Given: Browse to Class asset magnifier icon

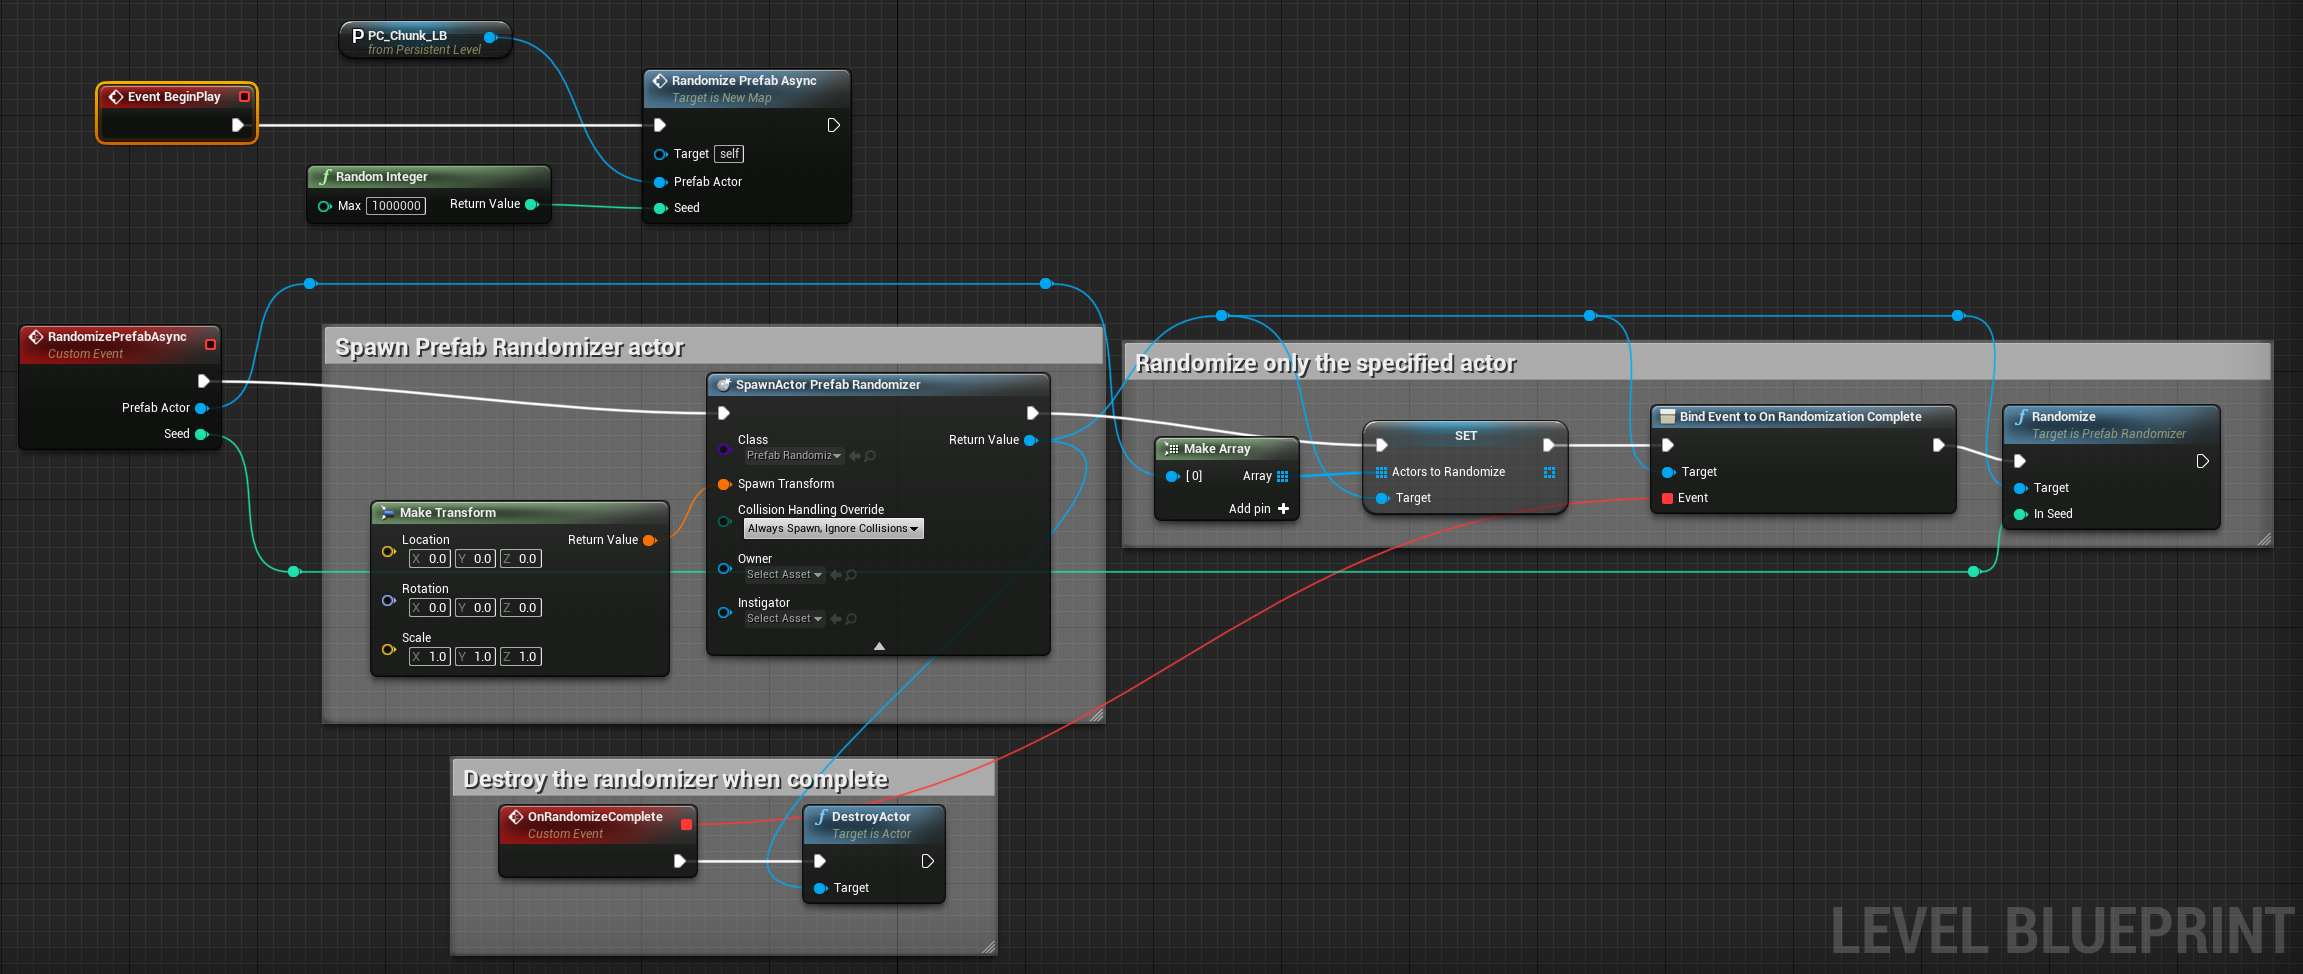Looking at the screenshot, I should coord(870,456).
